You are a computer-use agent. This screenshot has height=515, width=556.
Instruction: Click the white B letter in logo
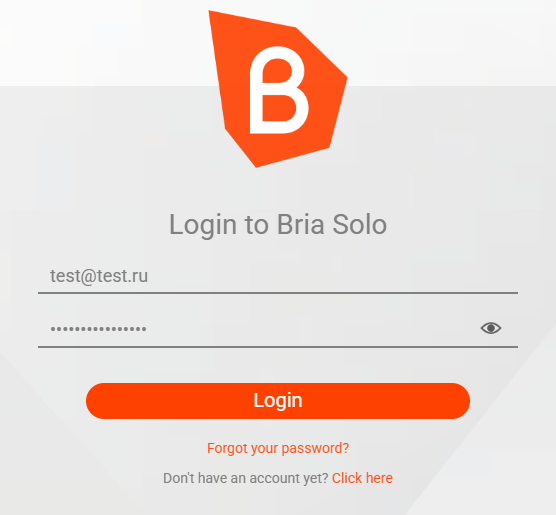[x=279, y=90]
